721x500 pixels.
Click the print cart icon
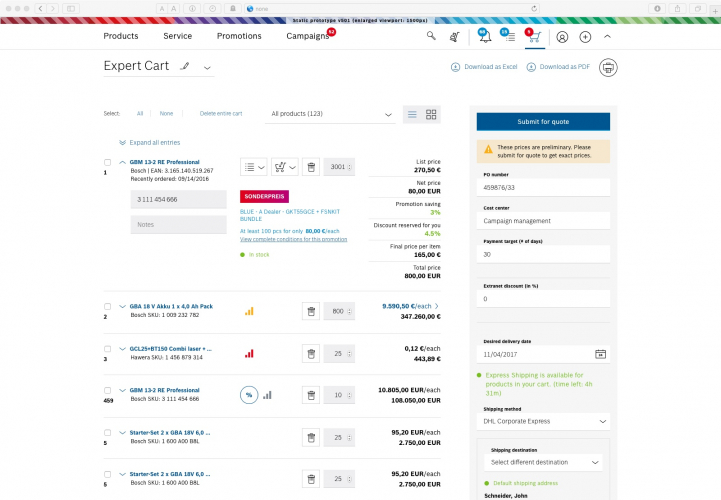tap(608, 68)
